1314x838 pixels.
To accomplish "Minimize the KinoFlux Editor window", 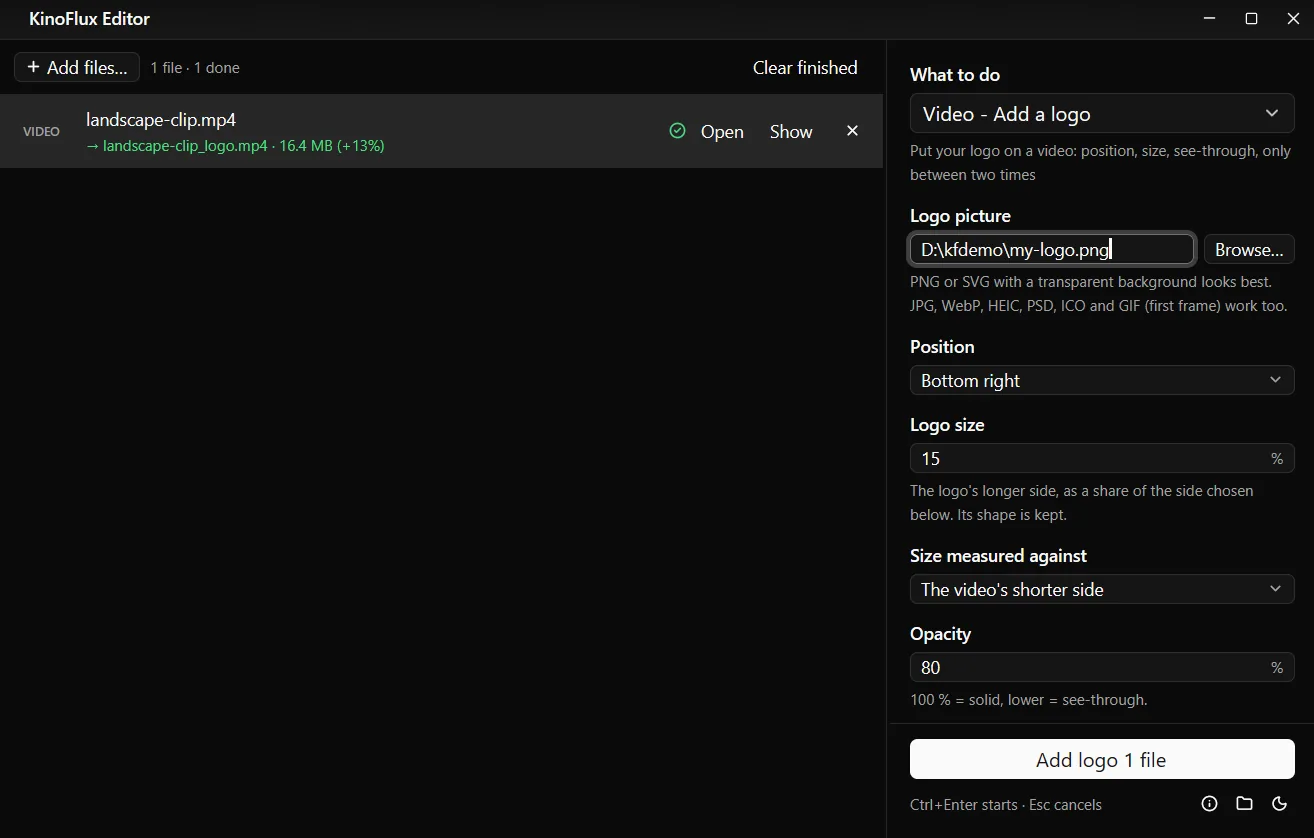I will coord(1209,19).
